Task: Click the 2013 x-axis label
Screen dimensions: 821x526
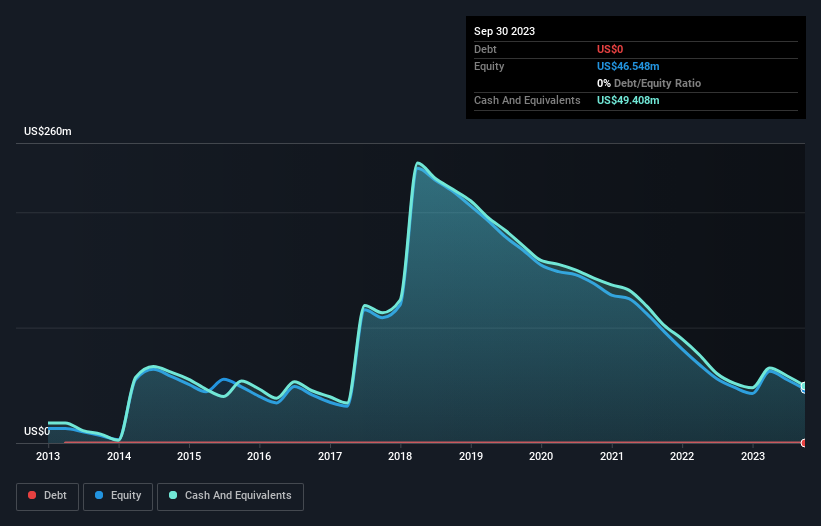Action: [x=48, y=456]
